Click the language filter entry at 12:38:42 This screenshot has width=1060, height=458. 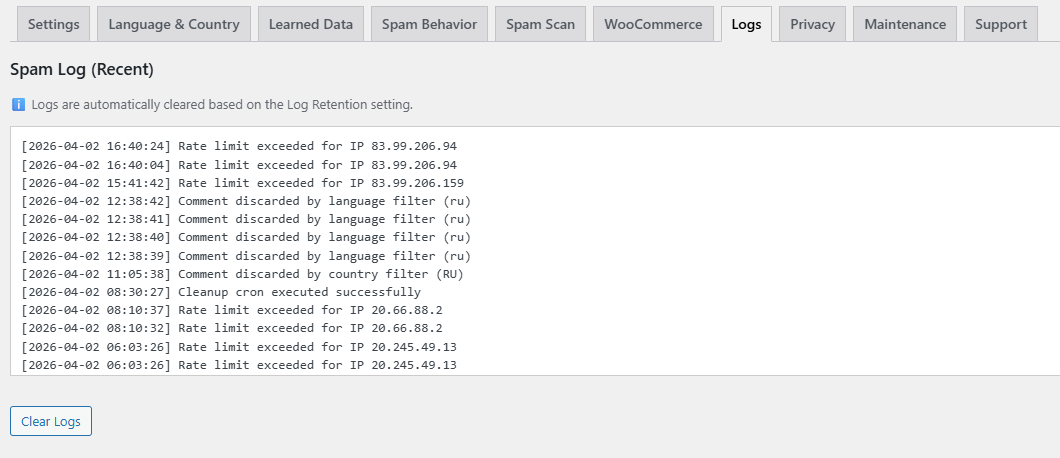pyautogui.click(x=245, y=201)
